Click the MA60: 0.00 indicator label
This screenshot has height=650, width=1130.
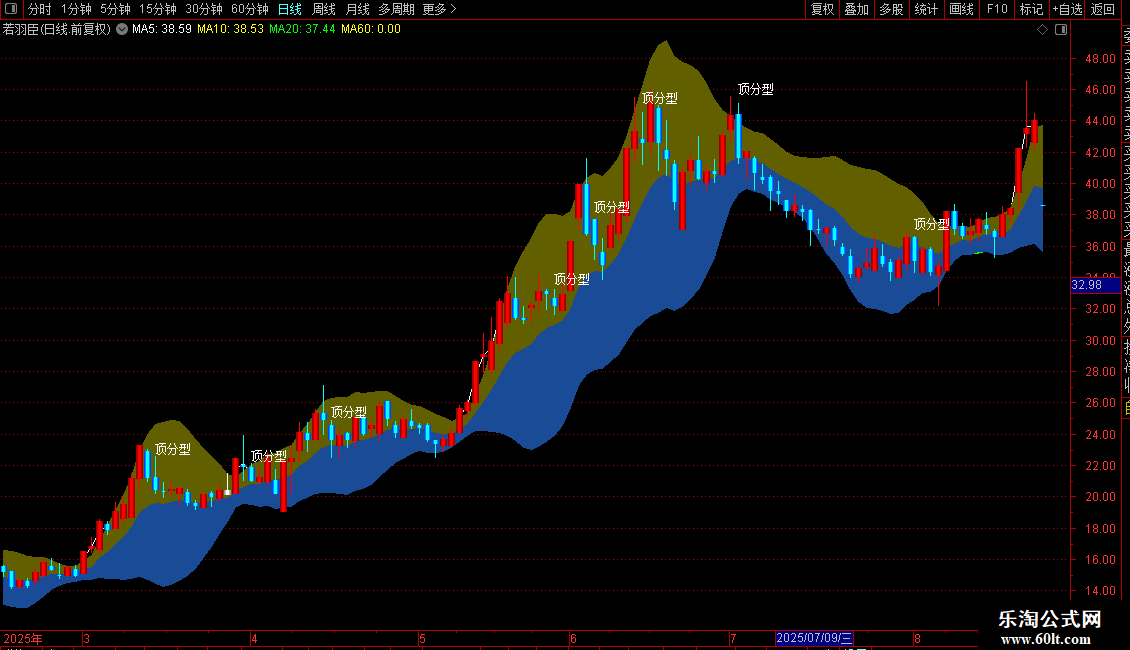370,29
